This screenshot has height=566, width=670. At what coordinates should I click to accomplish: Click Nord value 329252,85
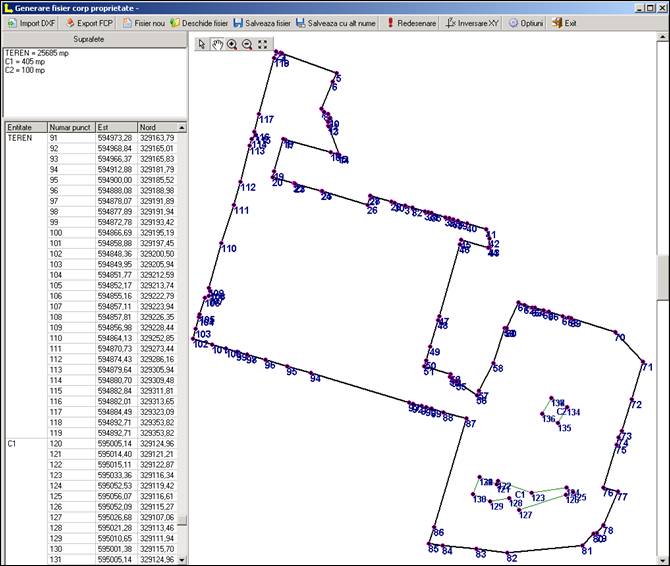(157, 338)
